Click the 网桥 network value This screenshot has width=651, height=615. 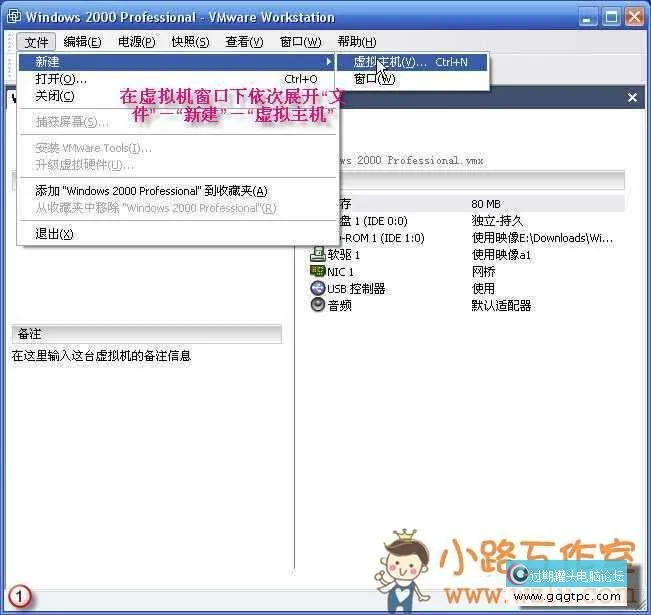point(484,272)
